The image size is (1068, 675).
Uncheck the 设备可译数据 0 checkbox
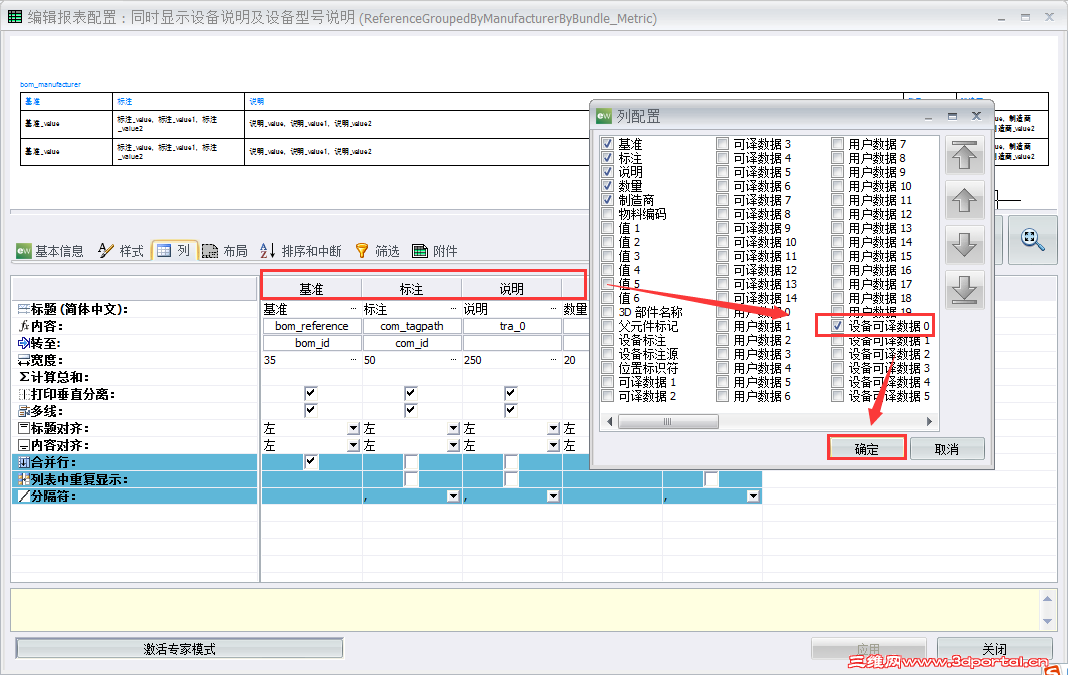click(836, 326)
